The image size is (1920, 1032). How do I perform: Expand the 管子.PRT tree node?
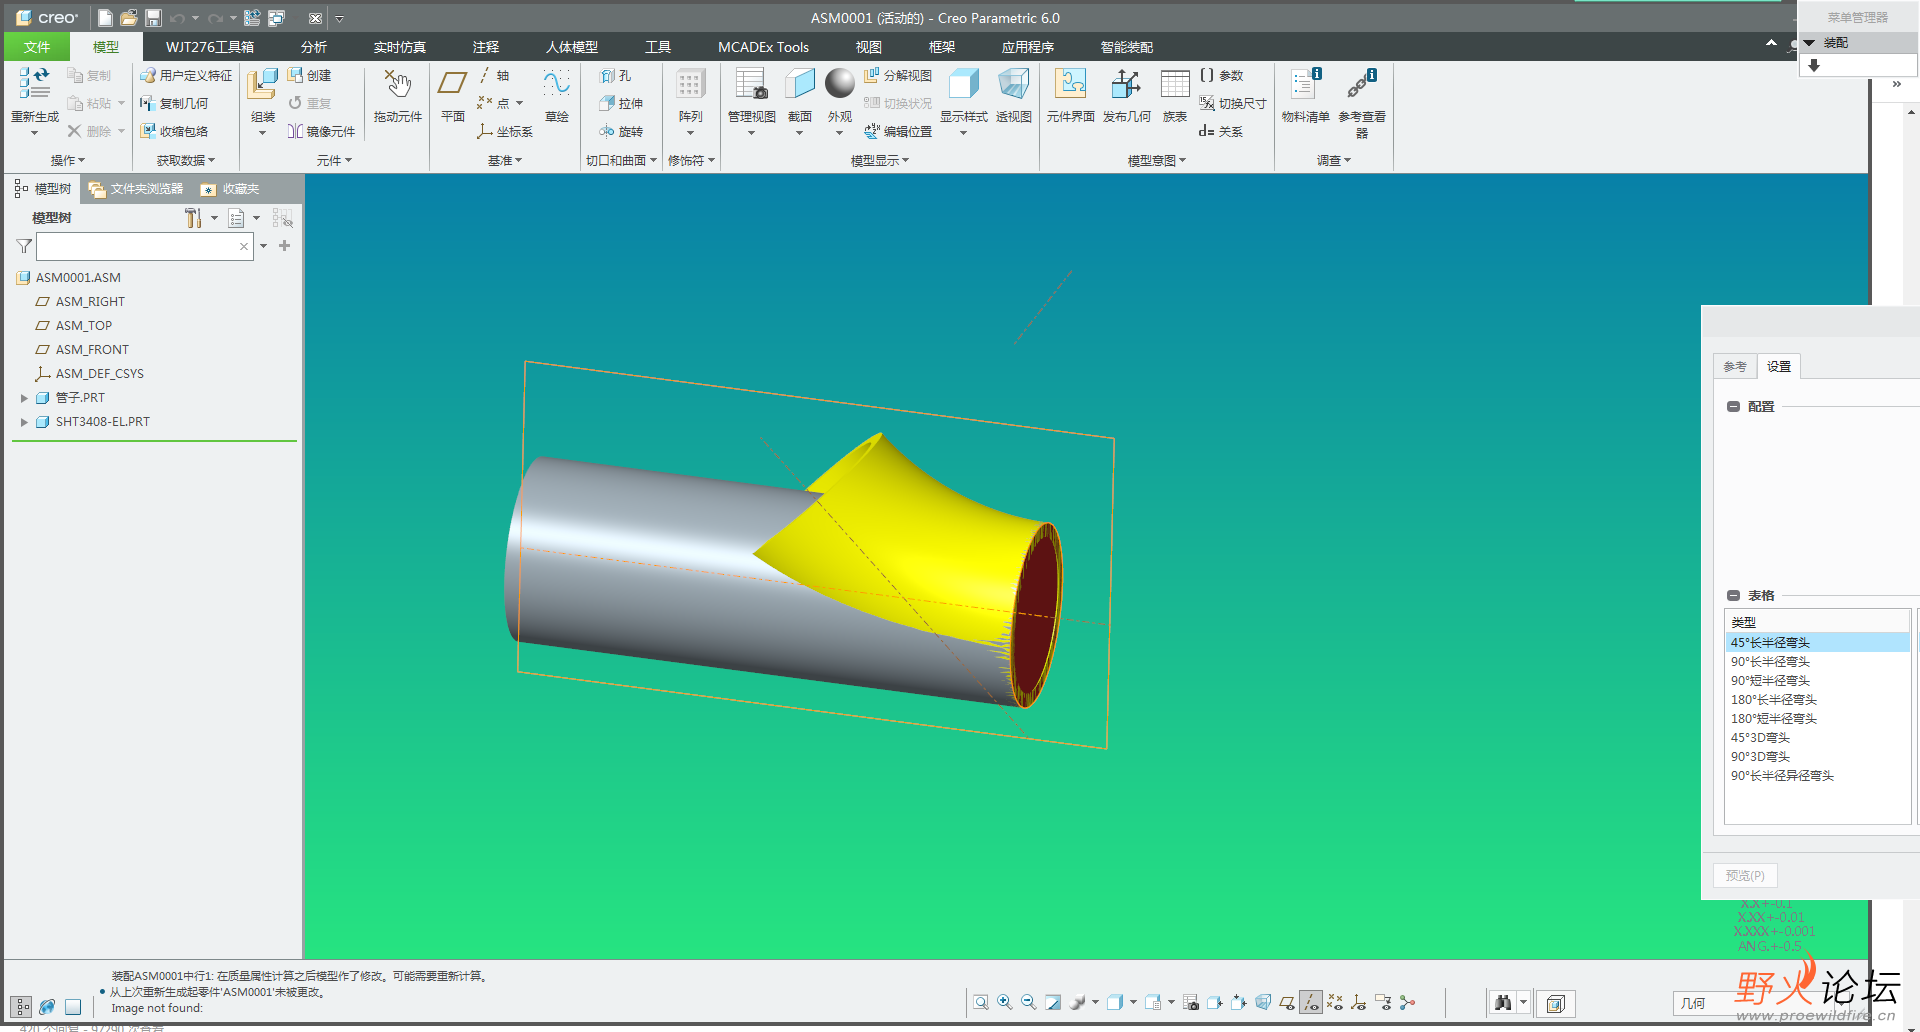pyautogui.click(x=24, y=398)
